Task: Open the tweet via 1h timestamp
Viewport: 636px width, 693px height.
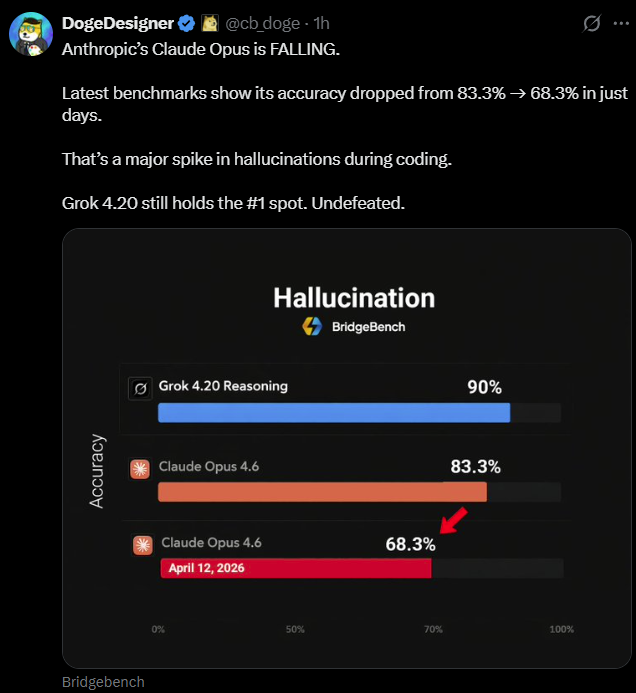Action: [x=321, y=23]
